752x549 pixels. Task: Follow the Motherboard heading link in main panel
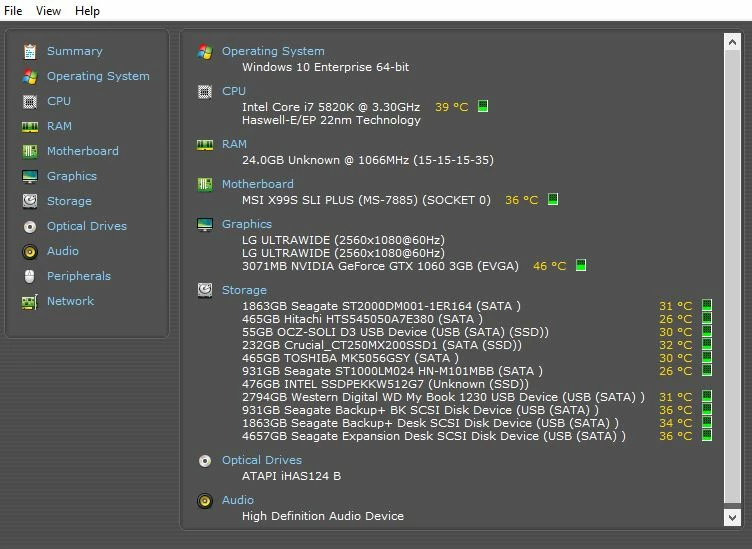coord(258,184)
